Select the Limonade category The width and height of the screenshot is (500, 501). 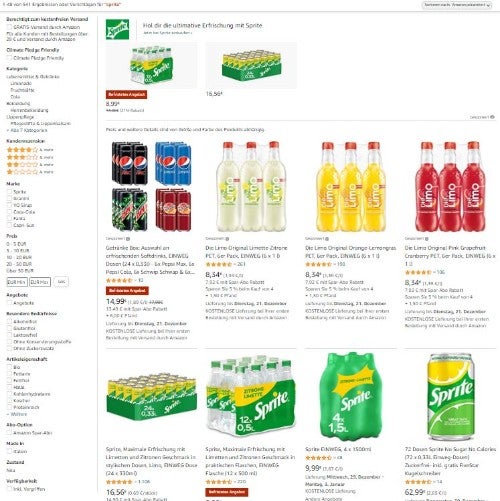(21, 83)
